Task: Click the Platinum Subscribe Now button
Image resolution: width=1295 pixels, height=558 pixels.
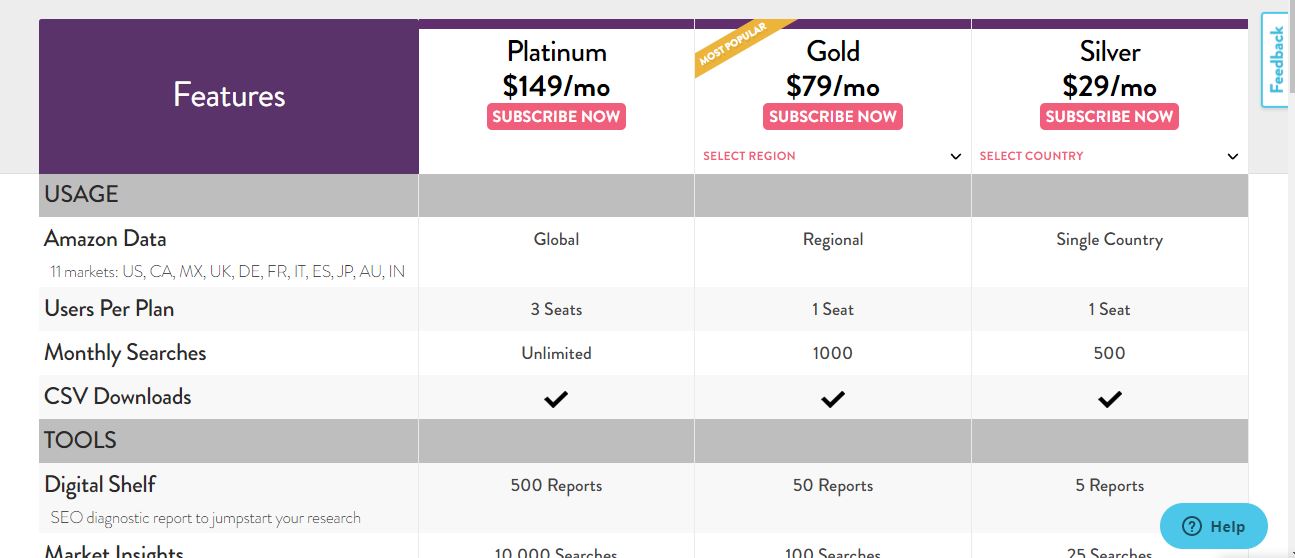Action: [556, 117]
